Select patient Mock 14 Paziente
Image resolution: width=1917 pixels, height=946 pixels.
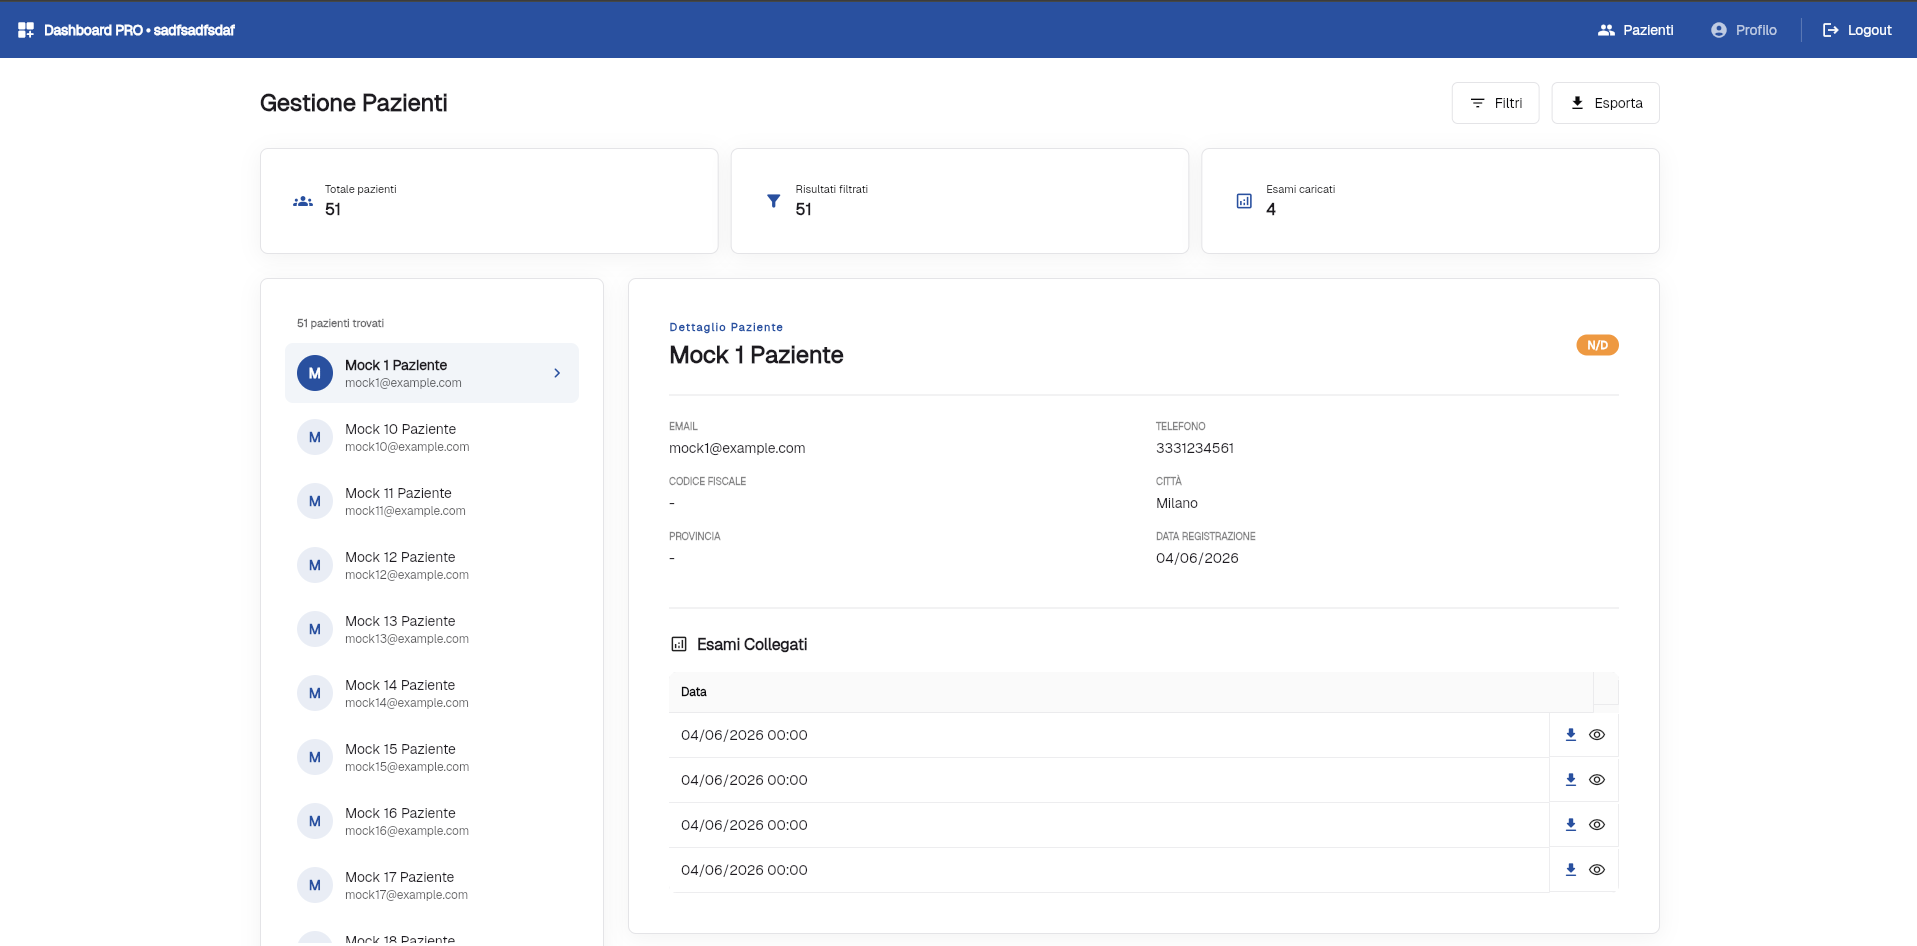click(x=432, y=693)
